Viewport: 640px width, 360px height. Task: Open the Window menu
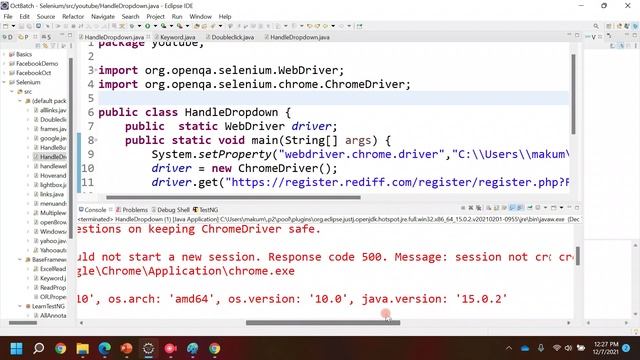click(200, 16)
